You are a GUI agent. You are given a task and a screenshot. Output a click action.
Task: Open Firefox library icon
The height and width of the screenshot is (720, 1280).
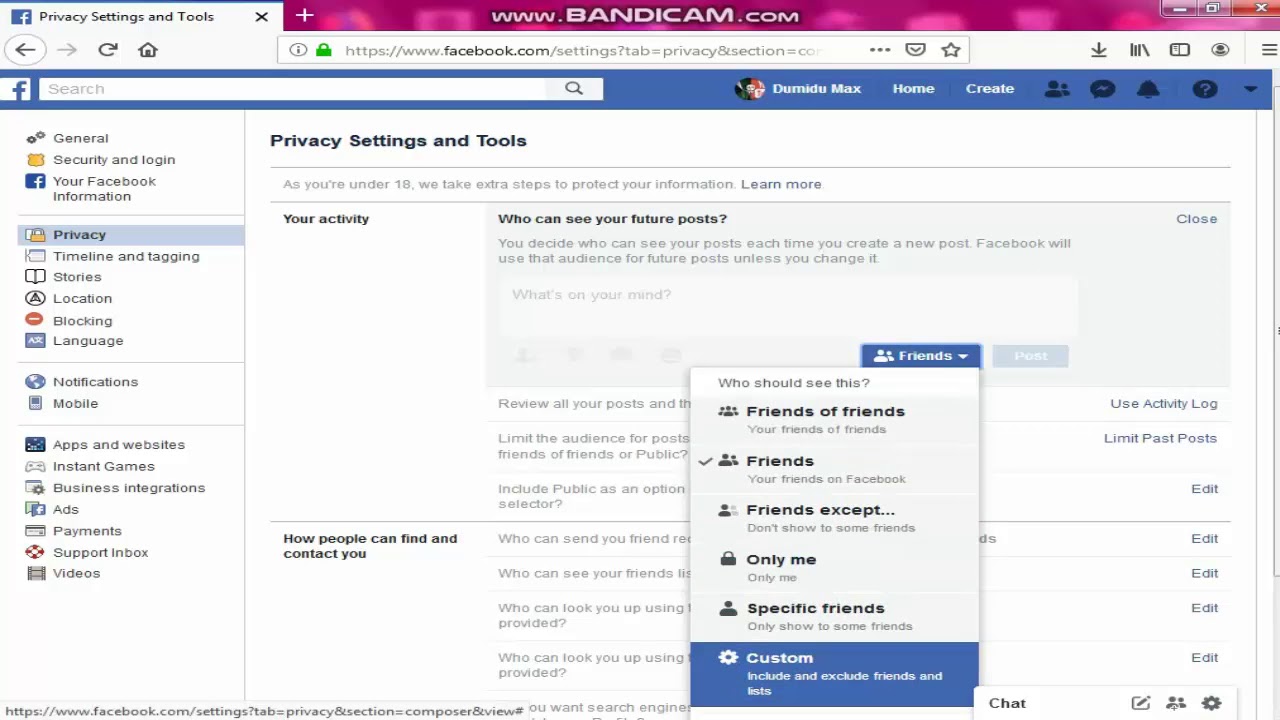click(x=1139, y=50)
